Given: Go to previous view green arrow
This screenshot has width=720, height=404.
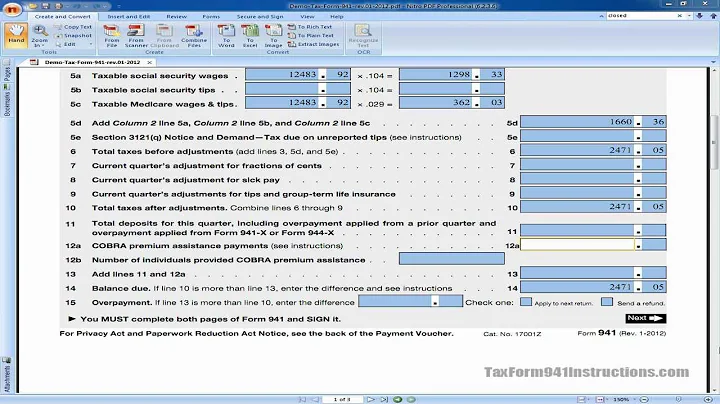Looking at the screenshot, I should coord(398,399).
